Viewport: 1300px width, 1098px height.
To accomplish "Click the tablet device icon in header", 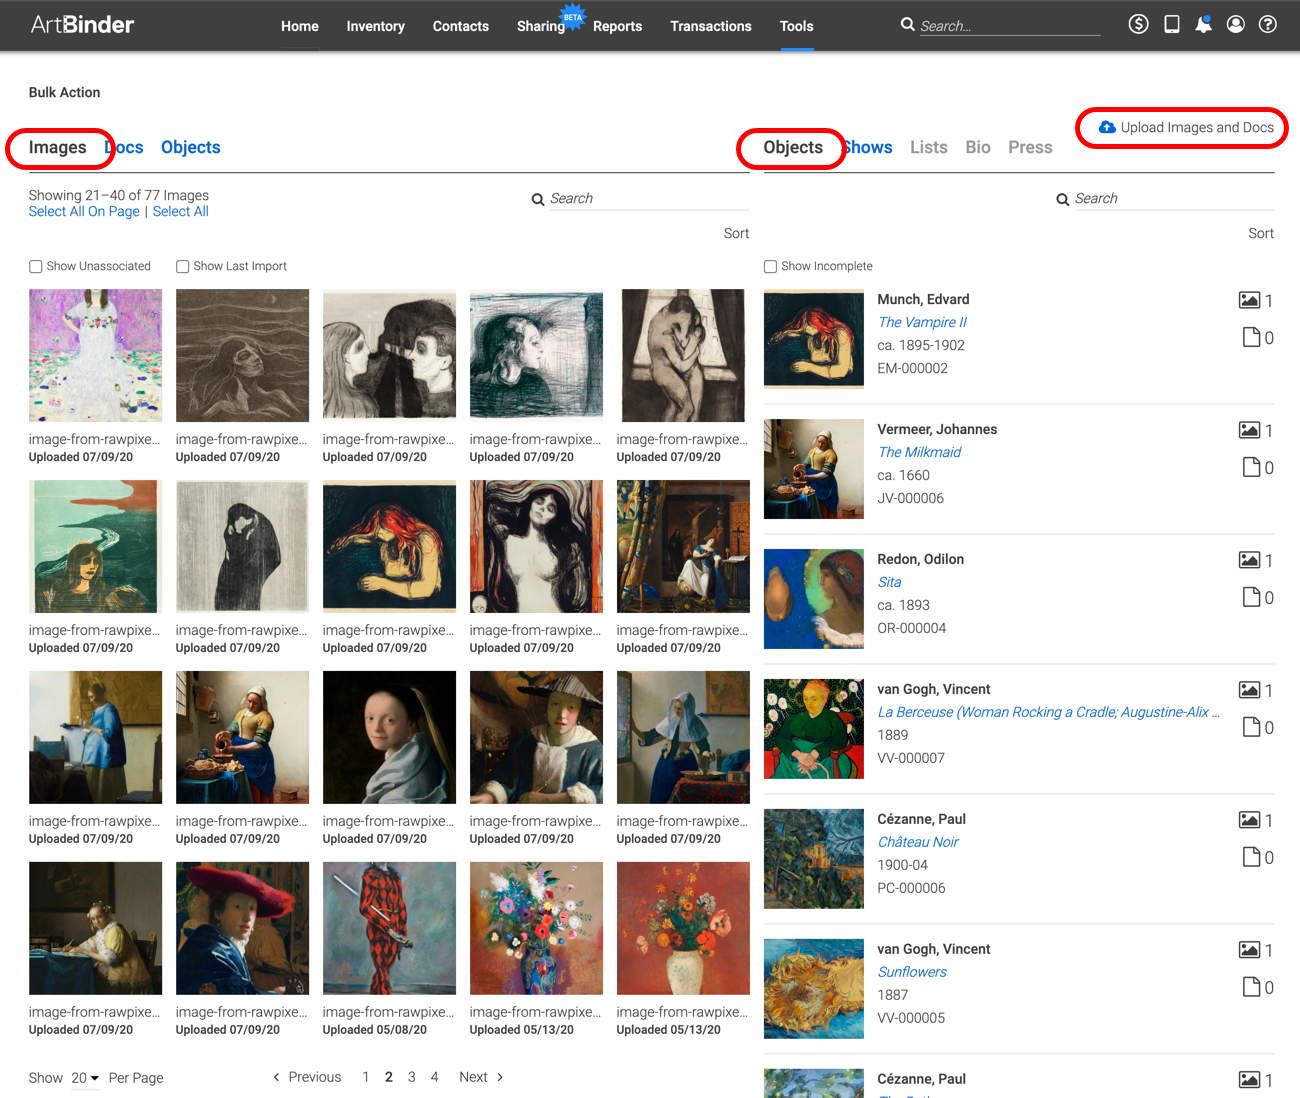I will 1172,24.
